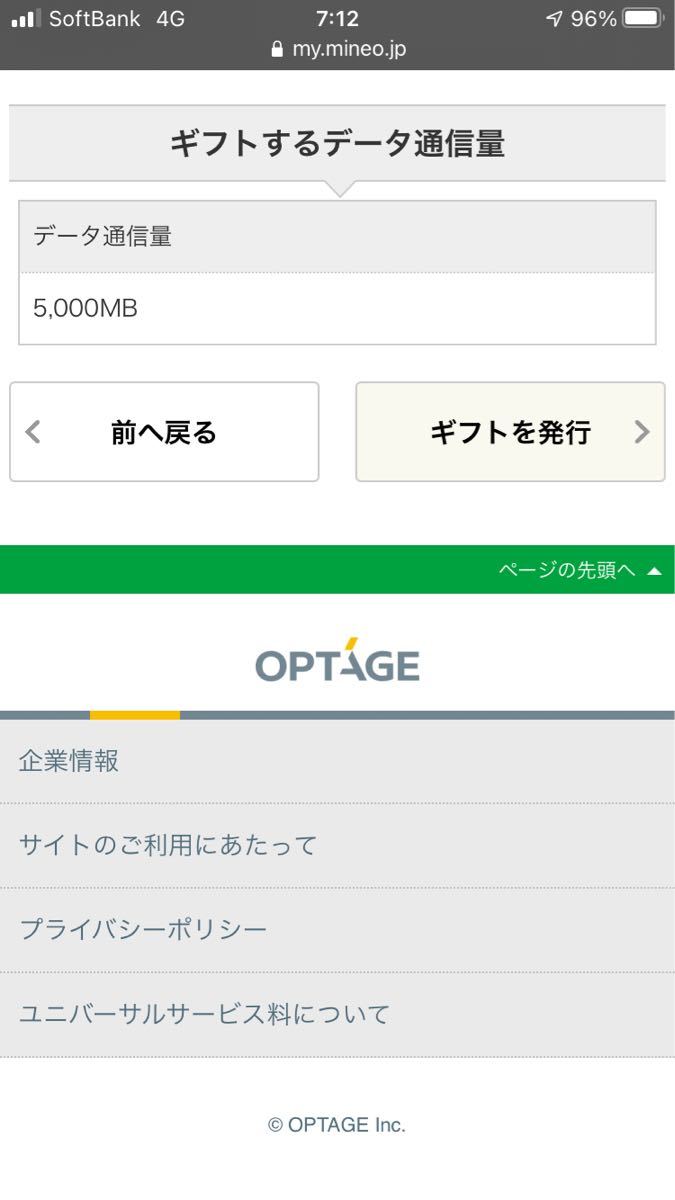Viewport: 675px width, 1200px height.
Task: Tap the signal strength bars icon
Action: pyautogui.click(x=25, y=18)
